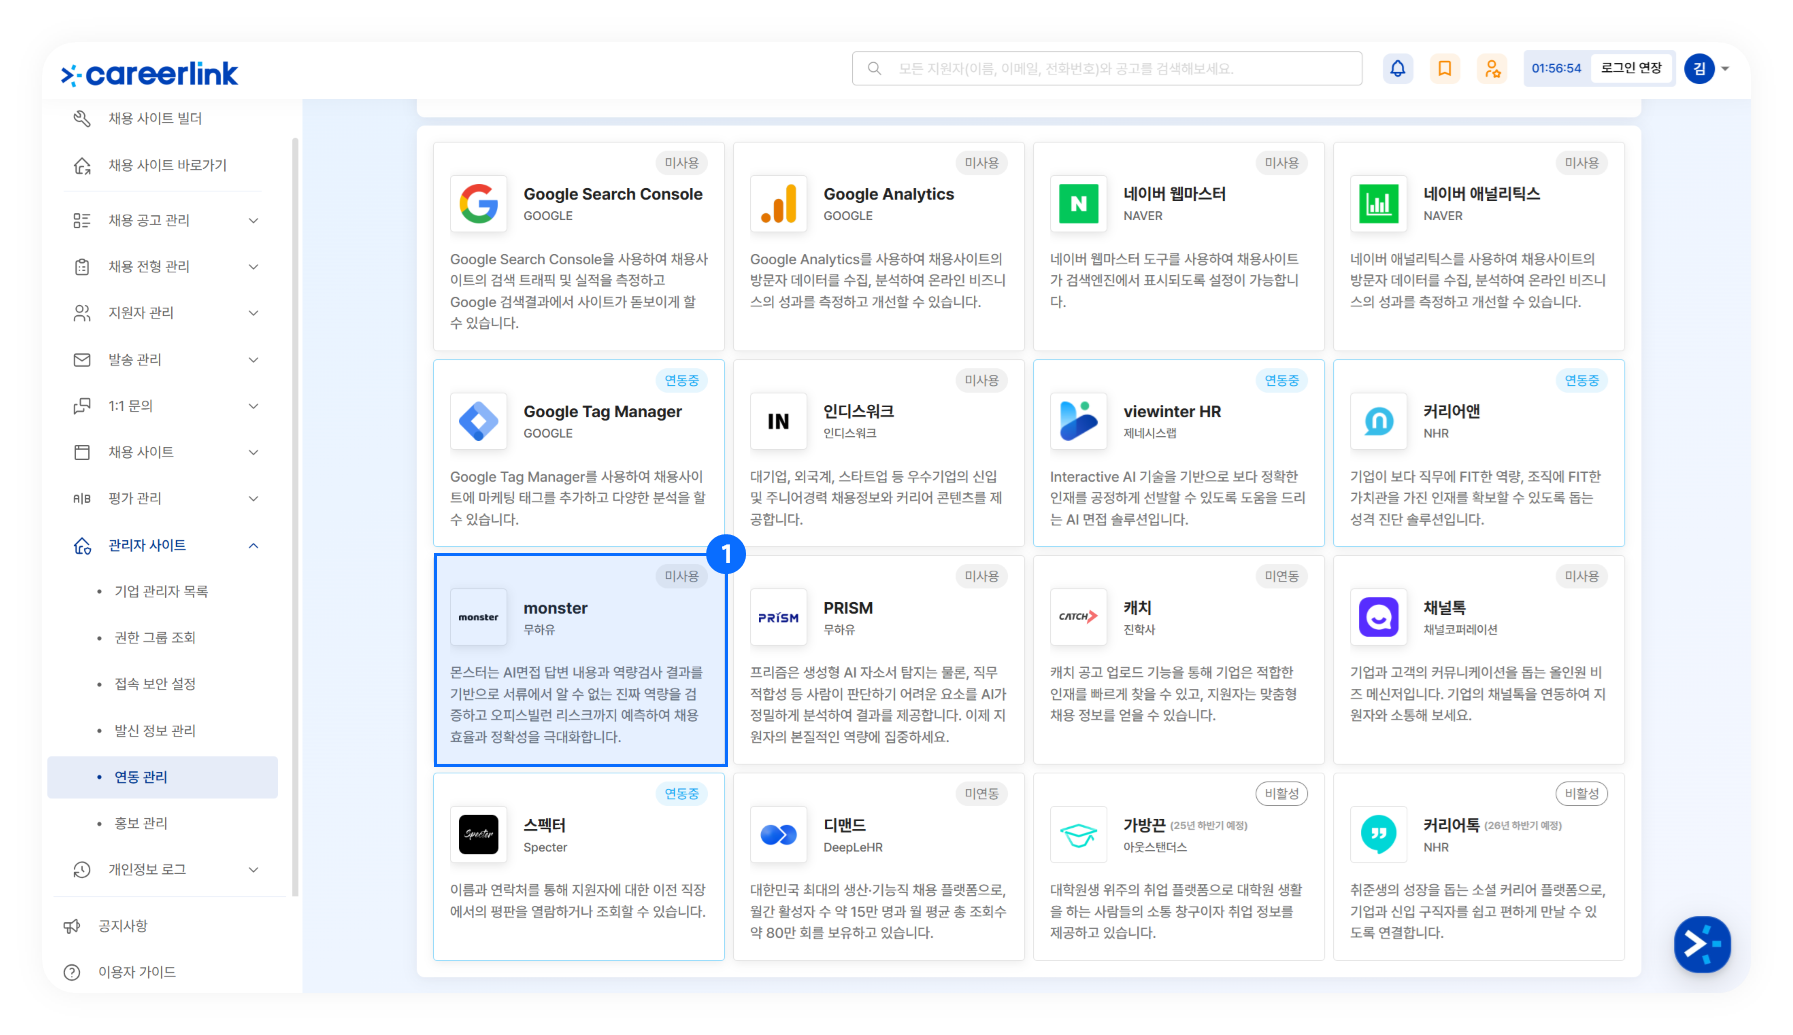
Task: Click 미사용 badge on 인디스워크 card
Action: pos(982,380)
